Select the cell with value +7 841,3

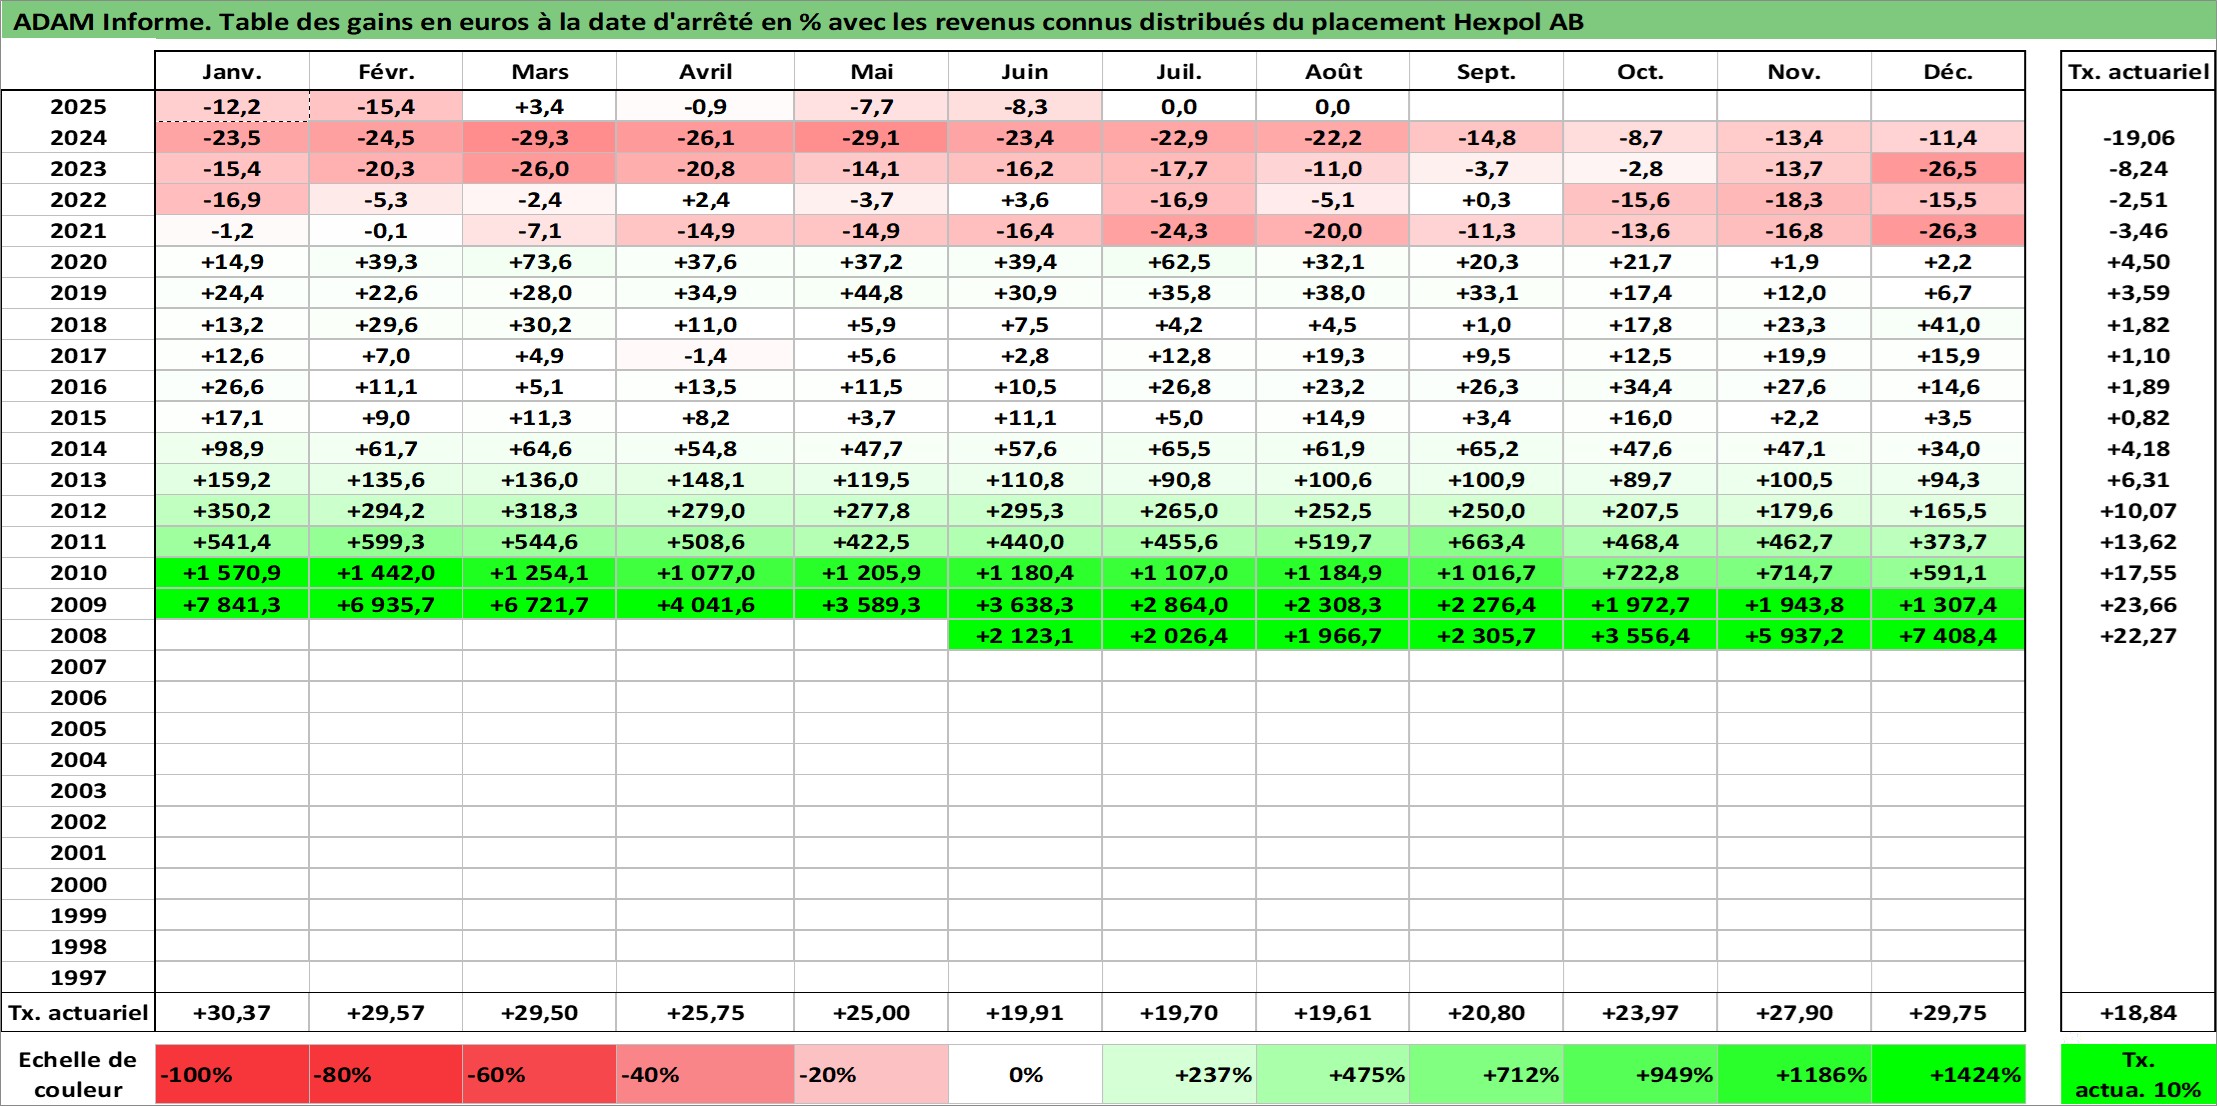[232, 604]
